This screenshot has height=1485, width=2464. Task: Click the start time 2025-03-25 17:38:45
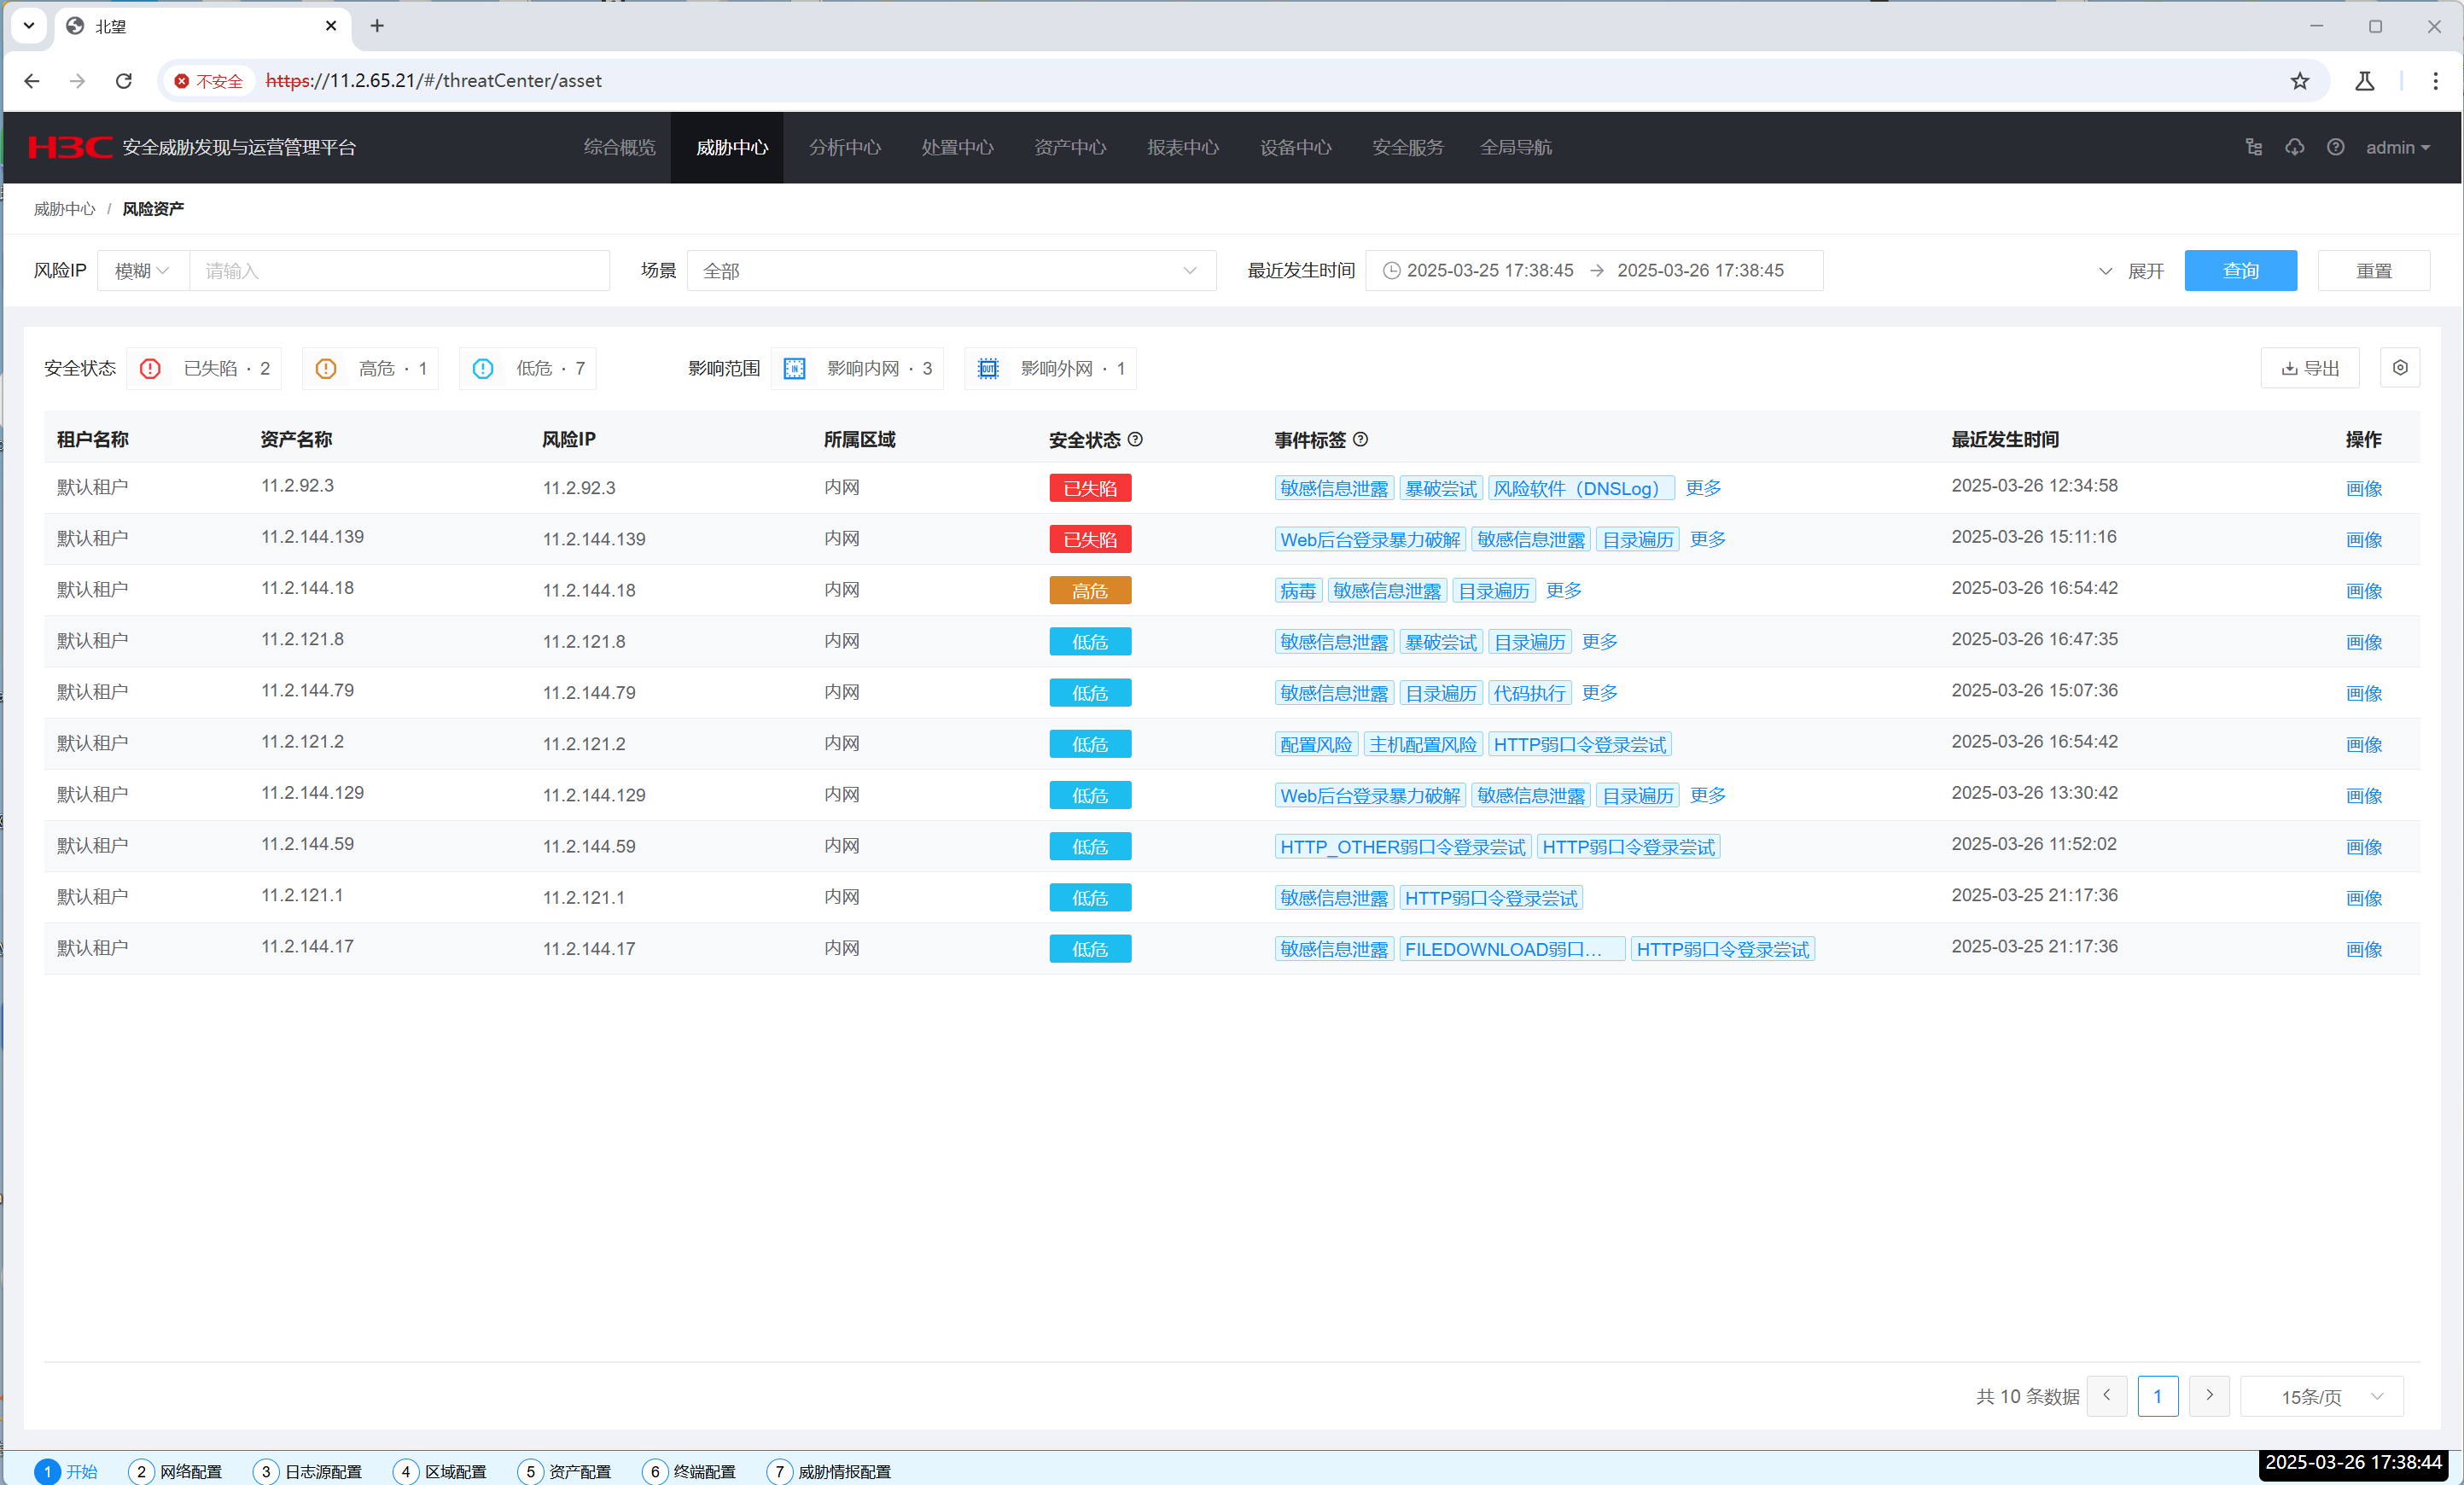point(1489,270)
